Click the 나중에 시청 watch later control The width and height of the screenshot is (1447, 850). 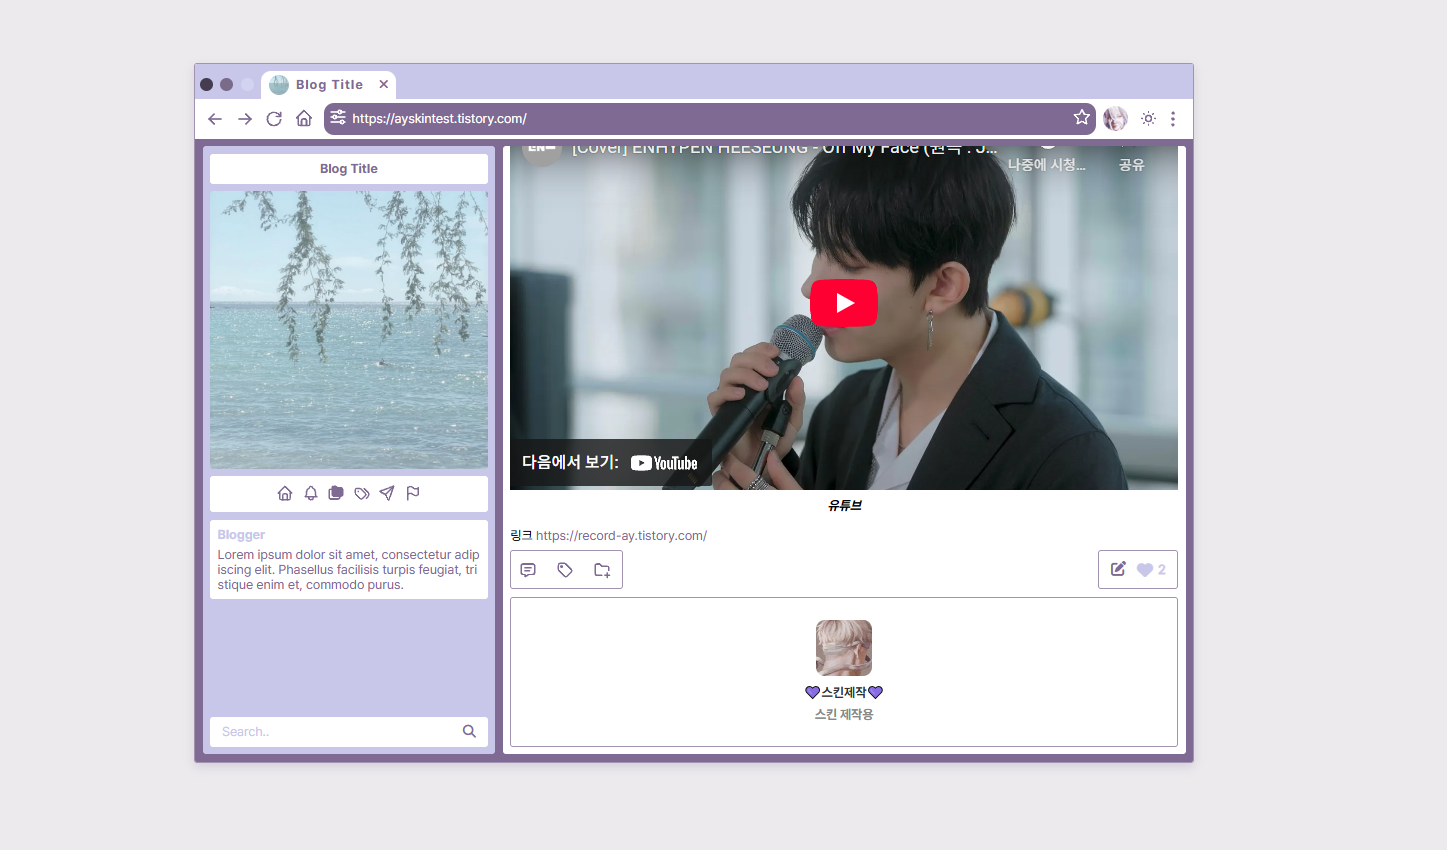[x=1046, y=164]
